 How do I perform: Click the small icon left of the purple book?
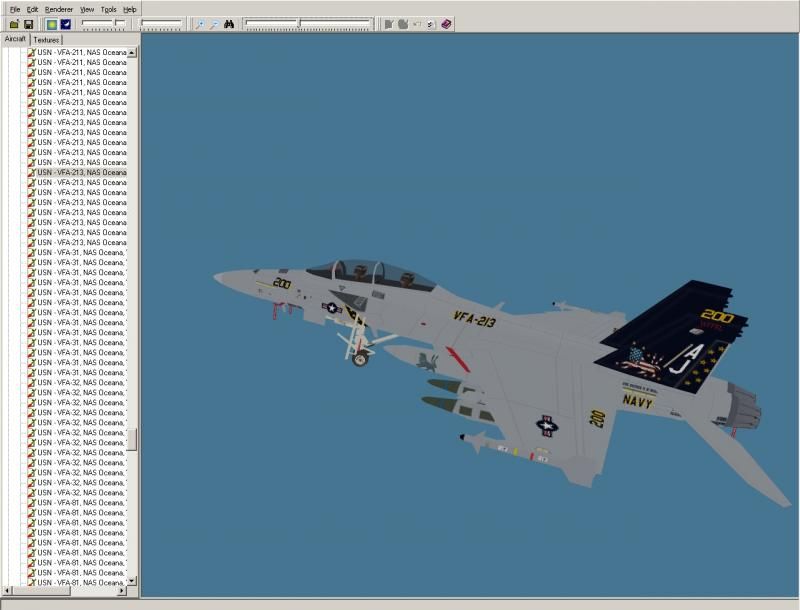(432, 24)
